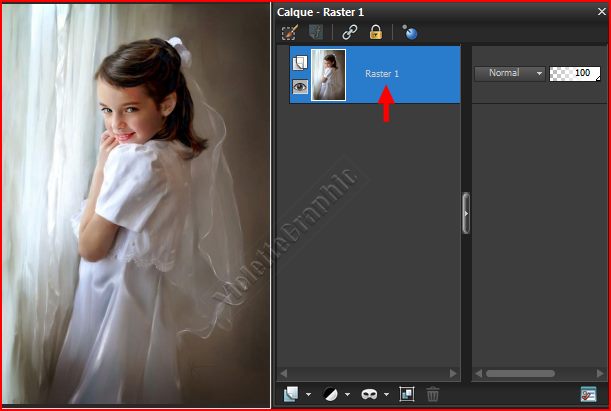The width and height of the screenshot is (611, 411).
Task: Click the grayed-out script icon in toolbar
Action: pos(316,32)
